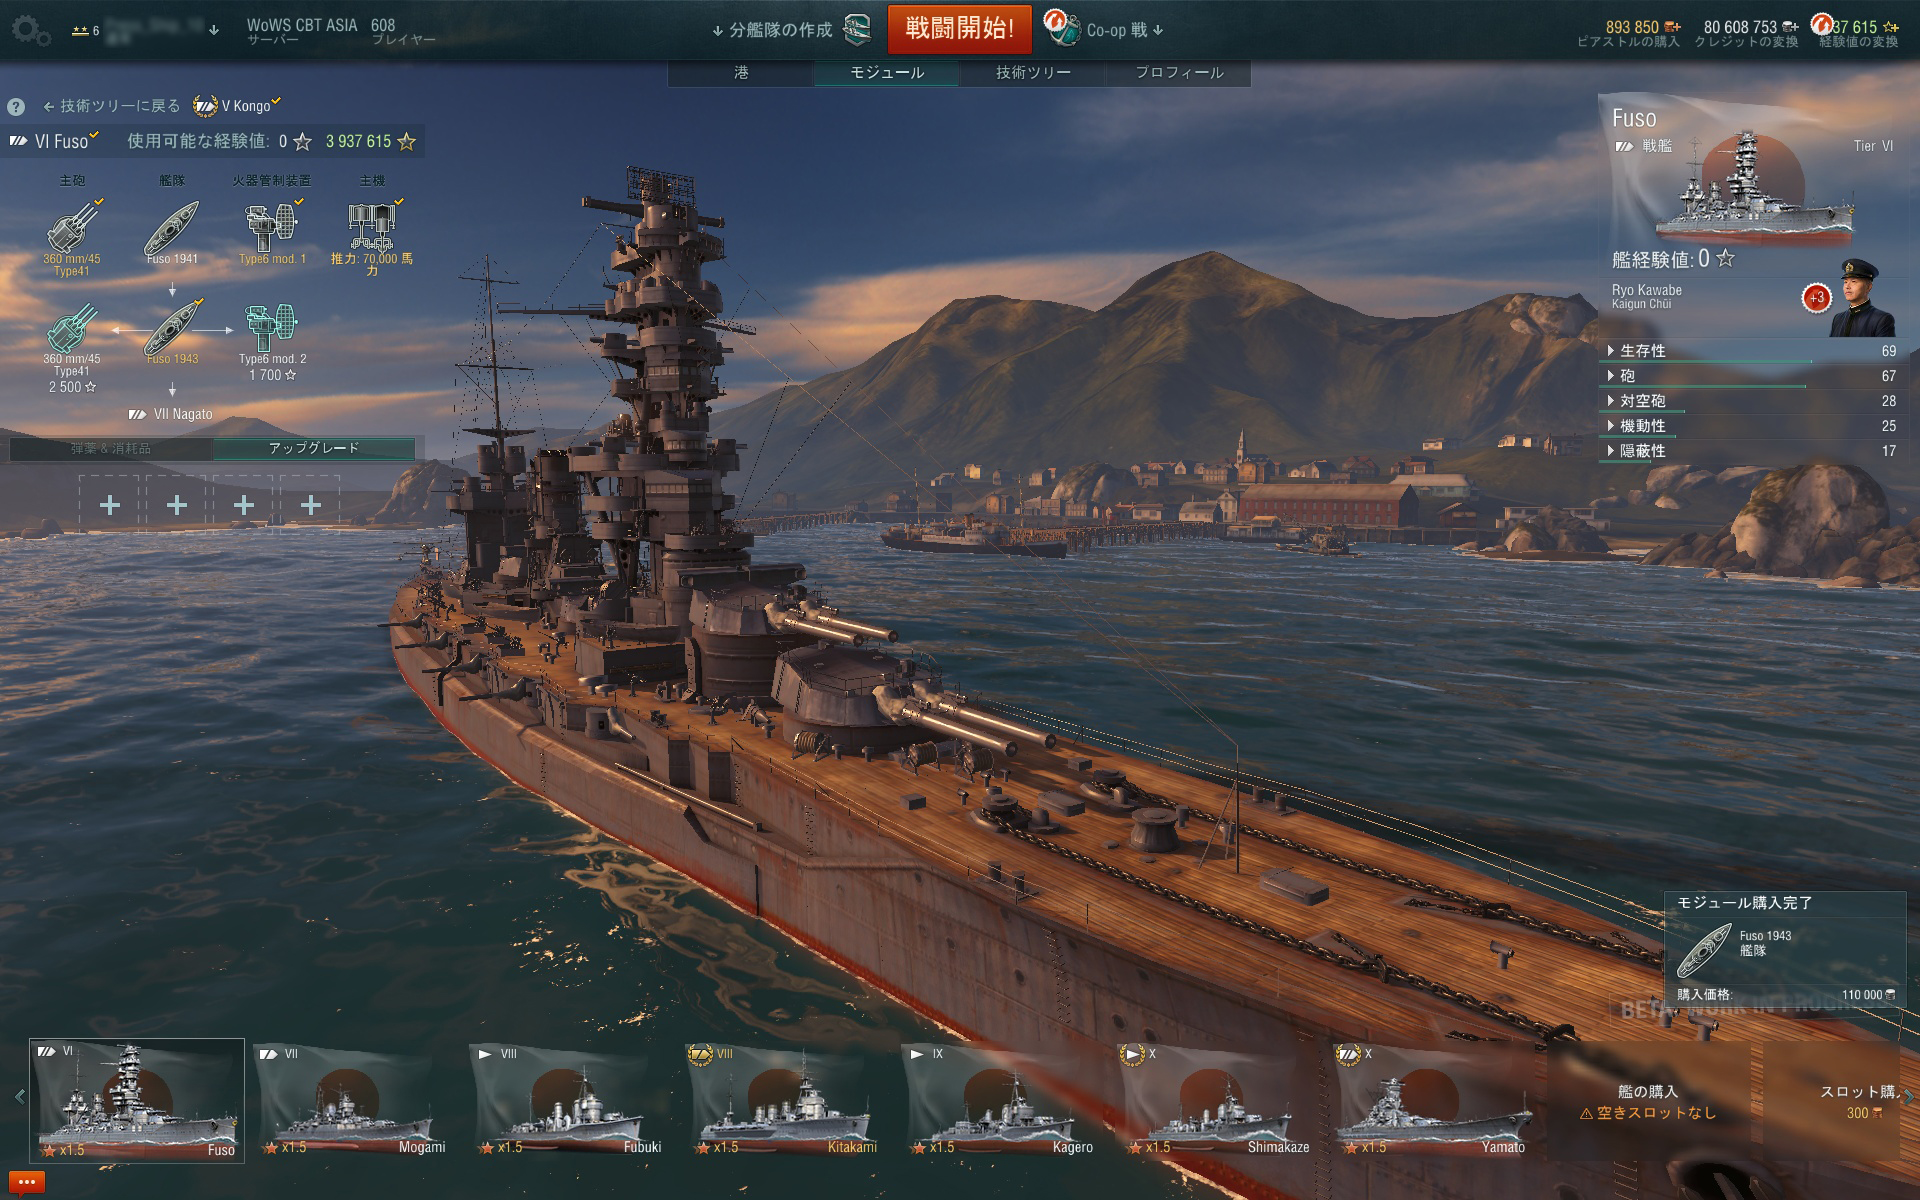Click the 戦闘開始! battle button
Screen dimensions: 1920x1200
(960, 29)
